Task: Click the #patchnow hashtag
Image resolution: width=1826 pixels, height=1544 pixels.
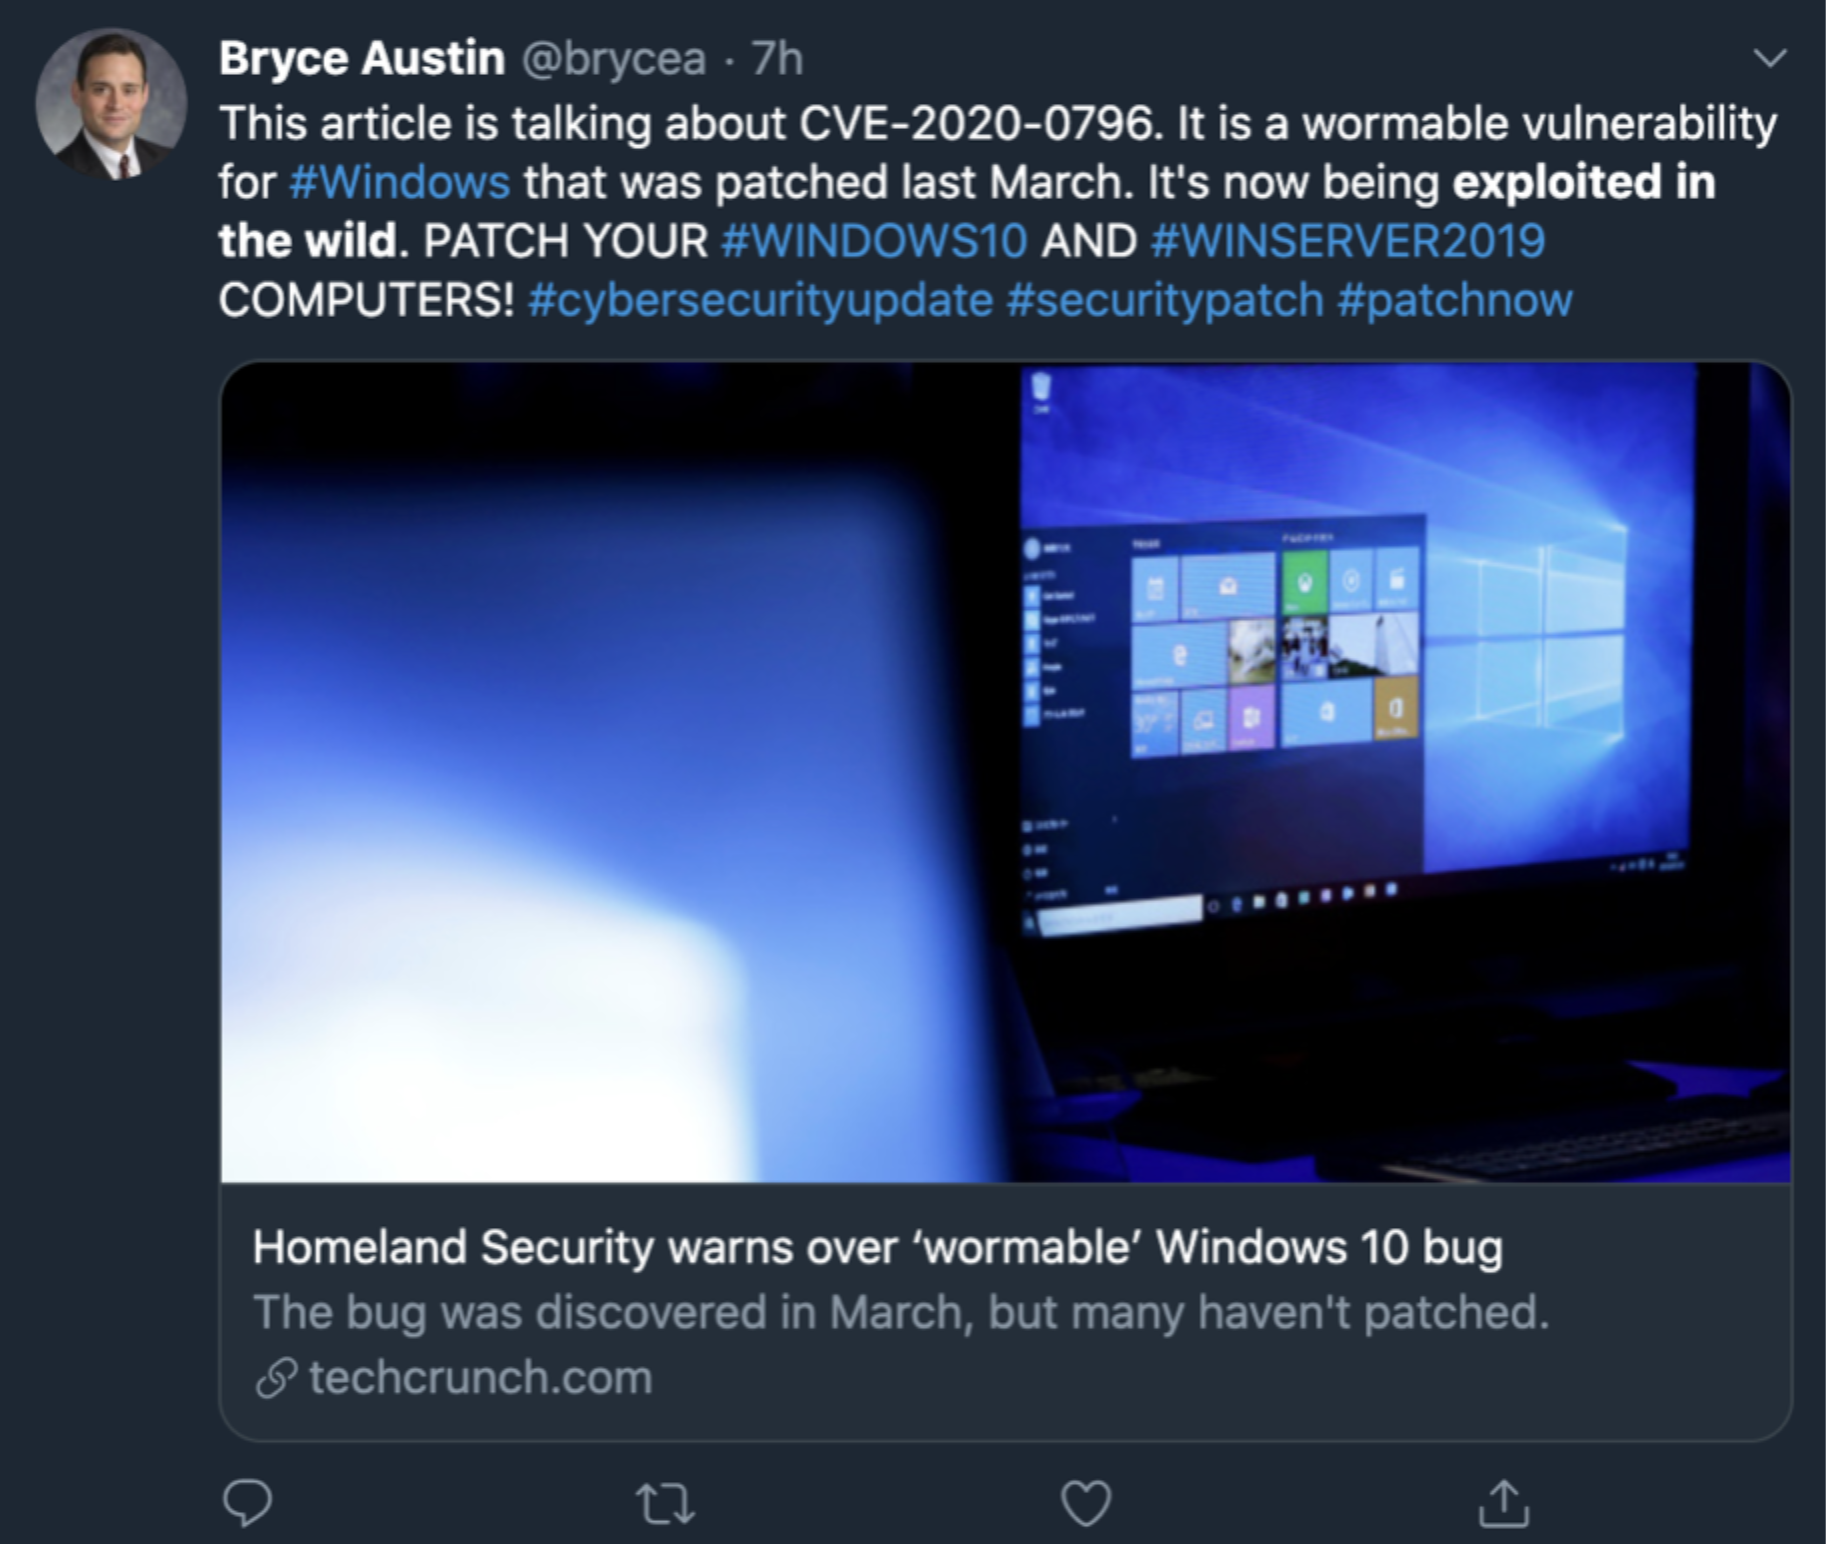Action: [1455, 300]
